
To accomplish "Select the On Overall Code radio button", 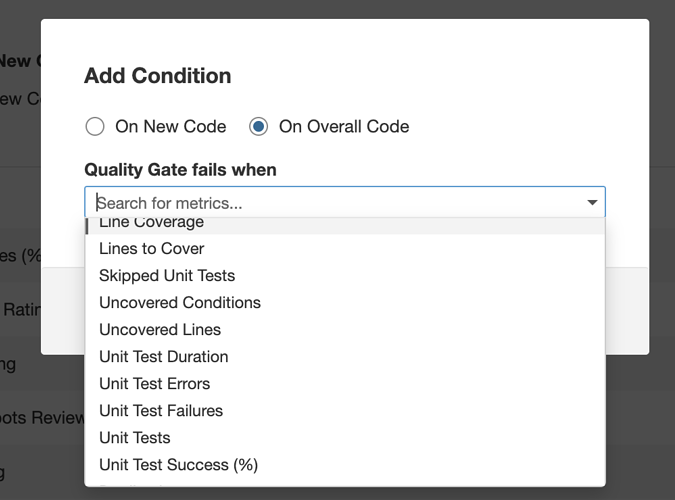I will point(259,126).
